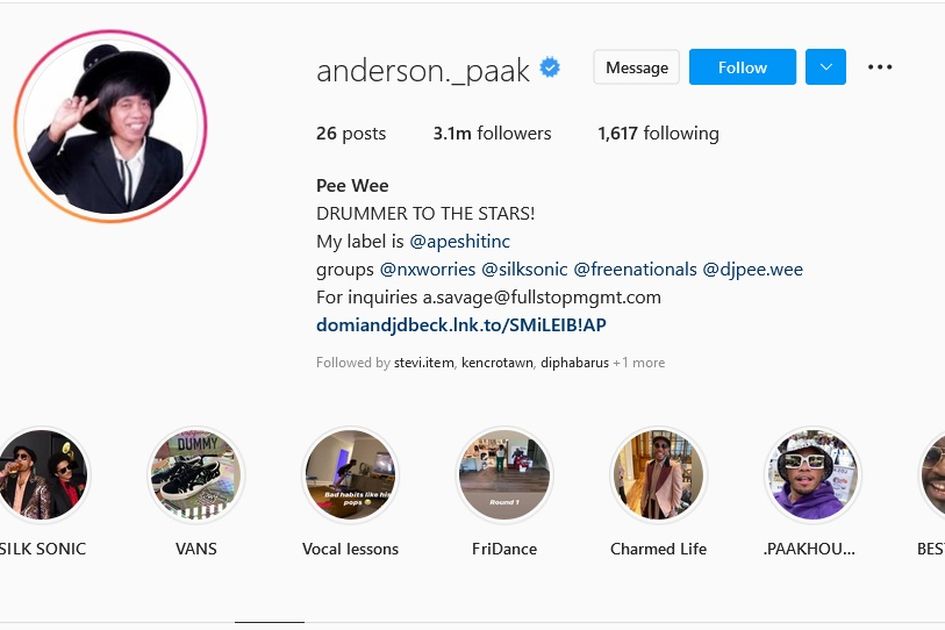Open the @freenationals profile link

(635, 269)
